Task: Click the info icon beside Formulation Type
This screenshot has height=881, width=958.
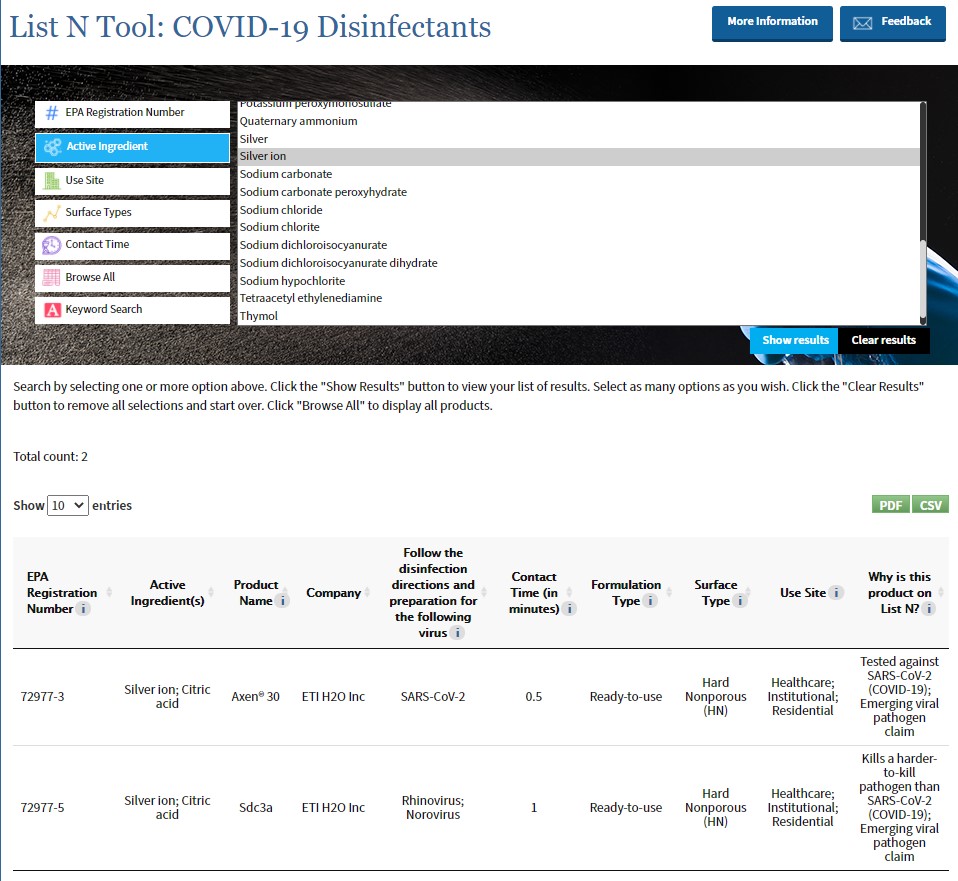Action: (x=650, y=601)
